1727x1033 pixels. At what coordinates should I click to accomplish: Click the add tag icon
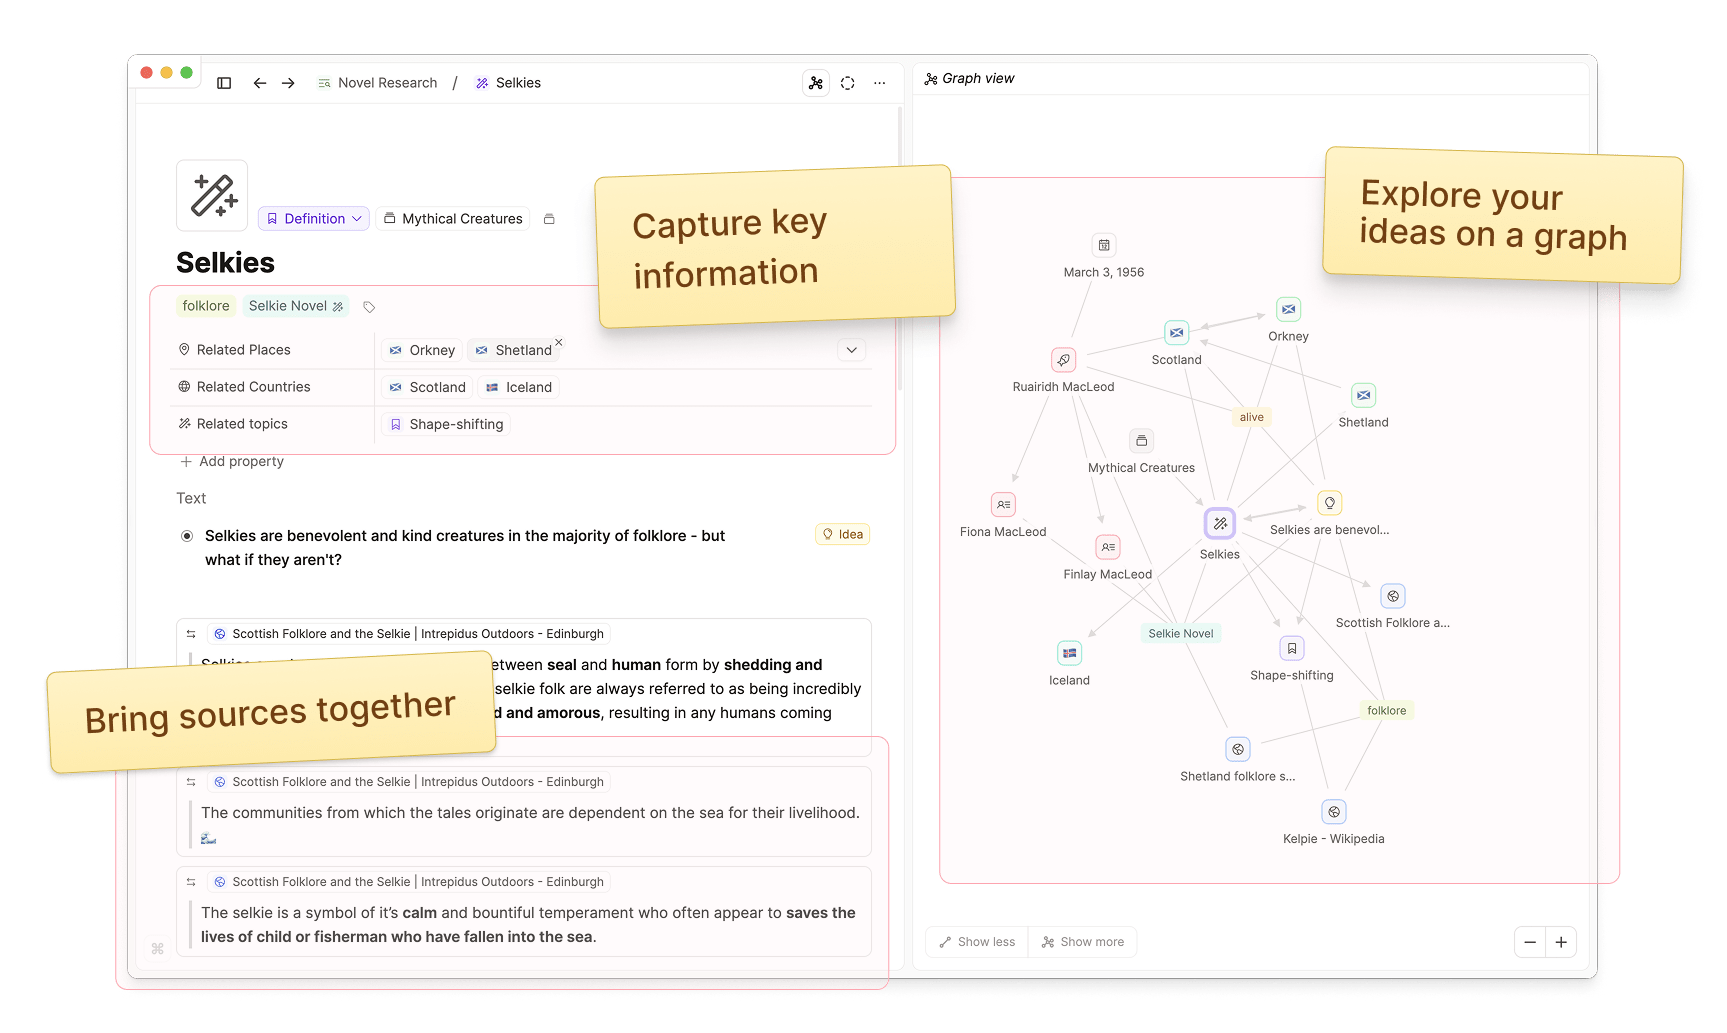click(369, 307)
